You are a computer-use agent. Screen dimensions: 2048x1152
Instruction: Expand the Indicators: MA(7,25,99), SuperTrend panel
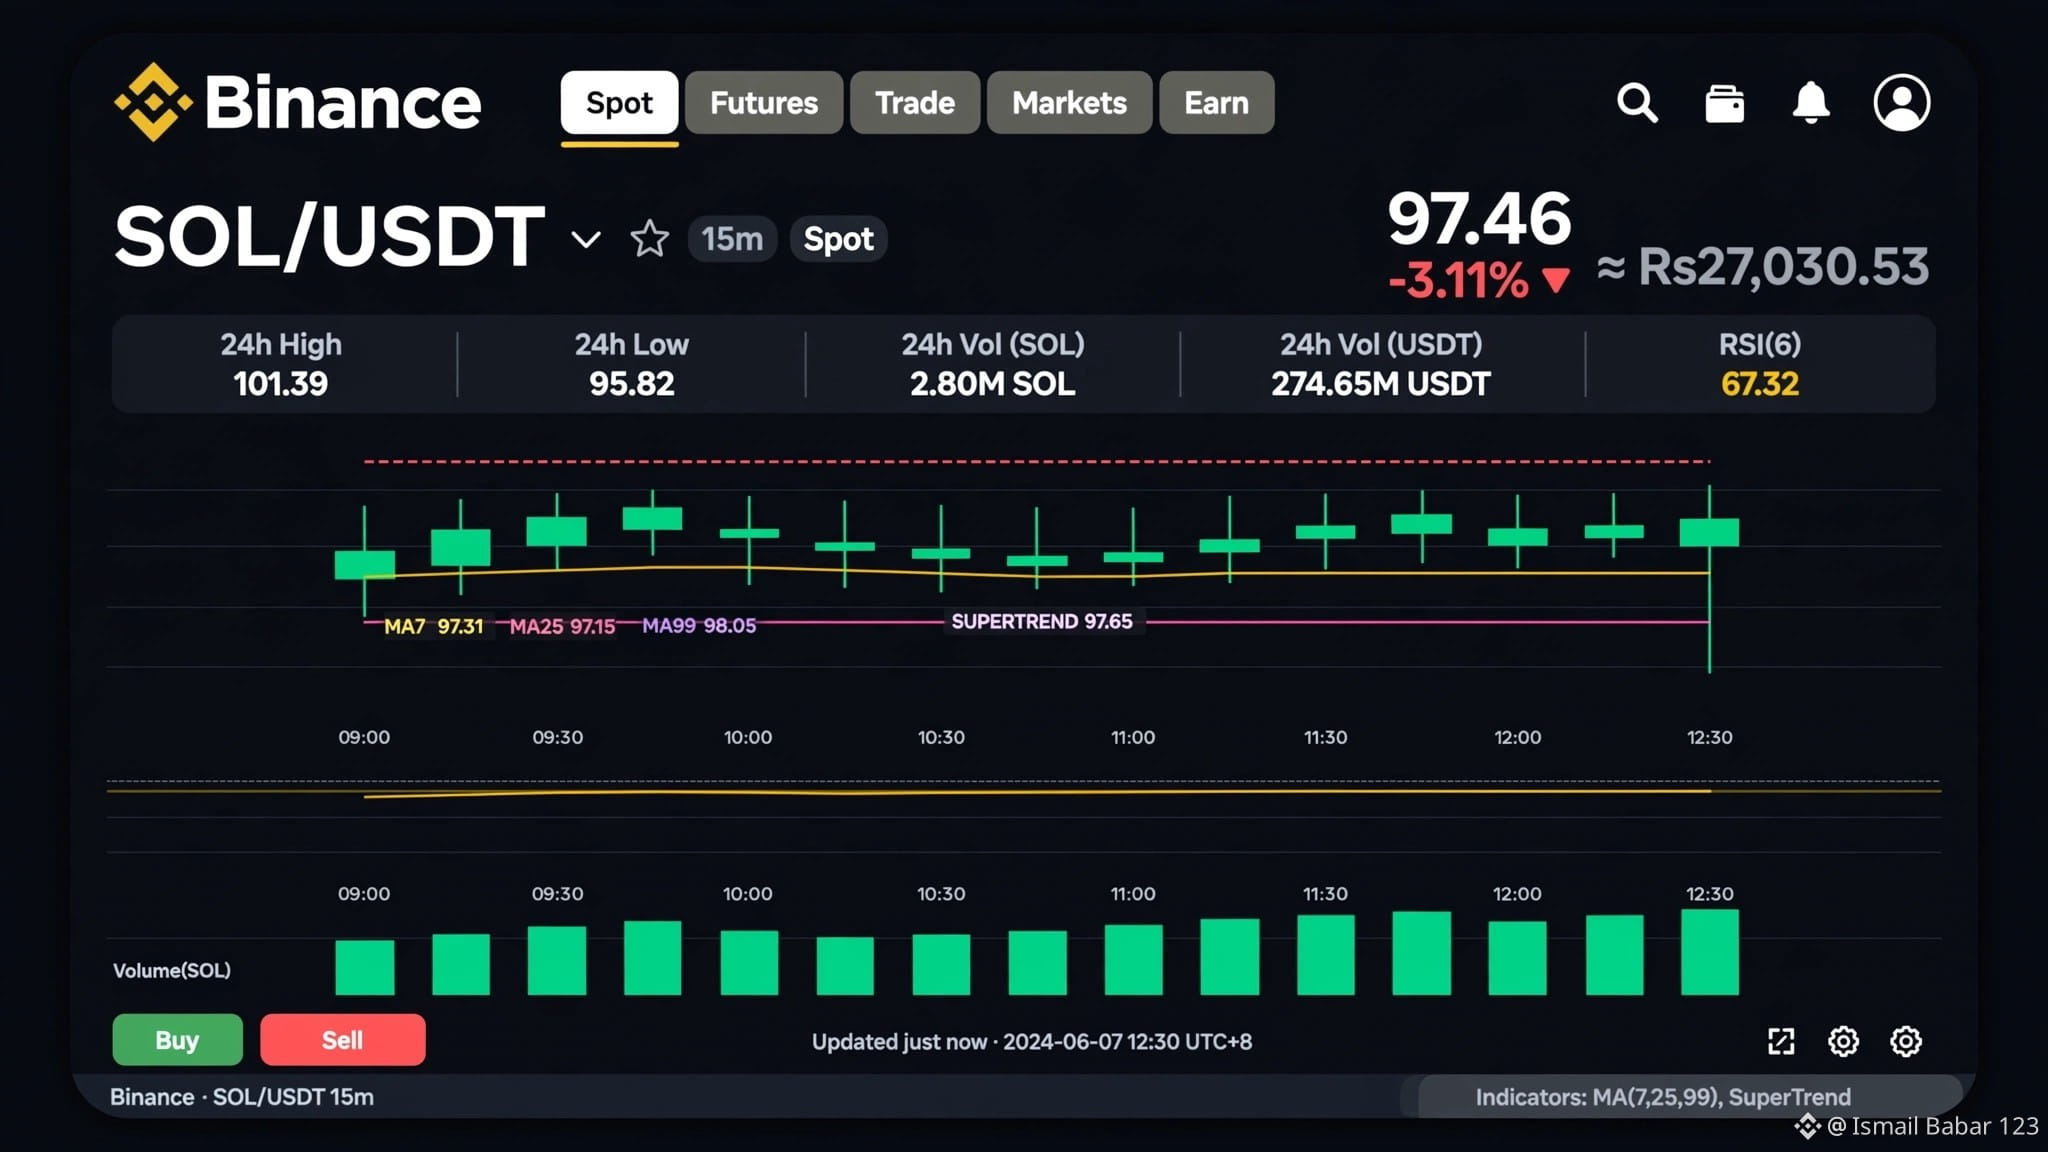[x=1662, y=1097]
